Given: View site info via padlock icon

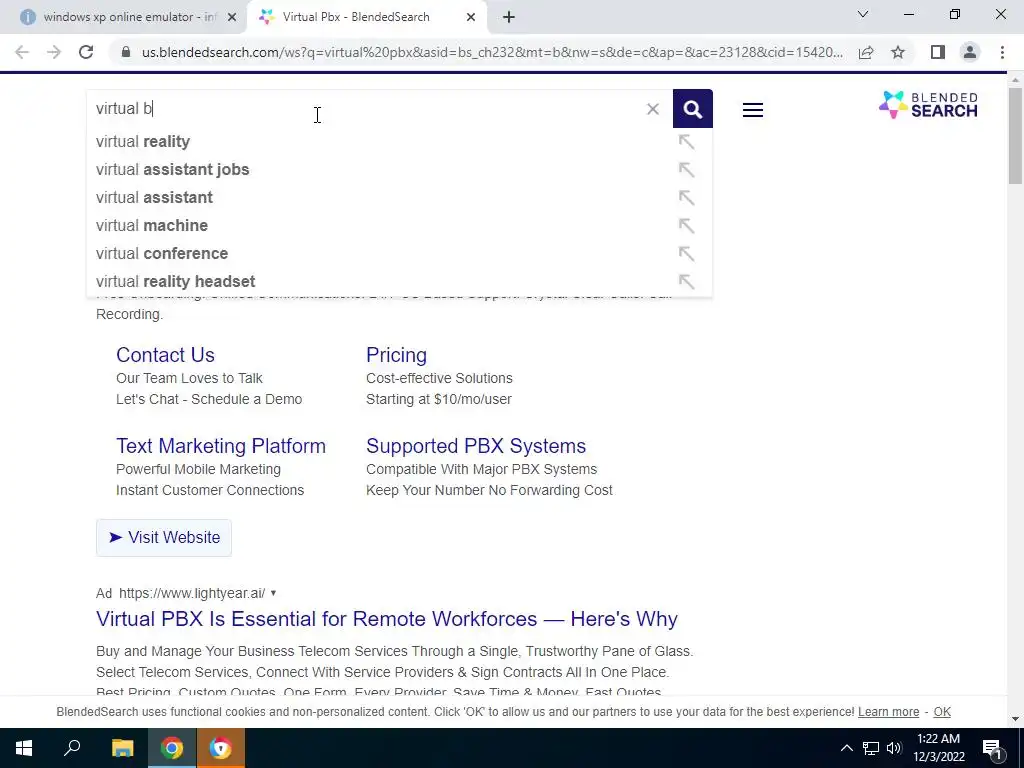Looking at the screenshot, I should click(126, 52).
